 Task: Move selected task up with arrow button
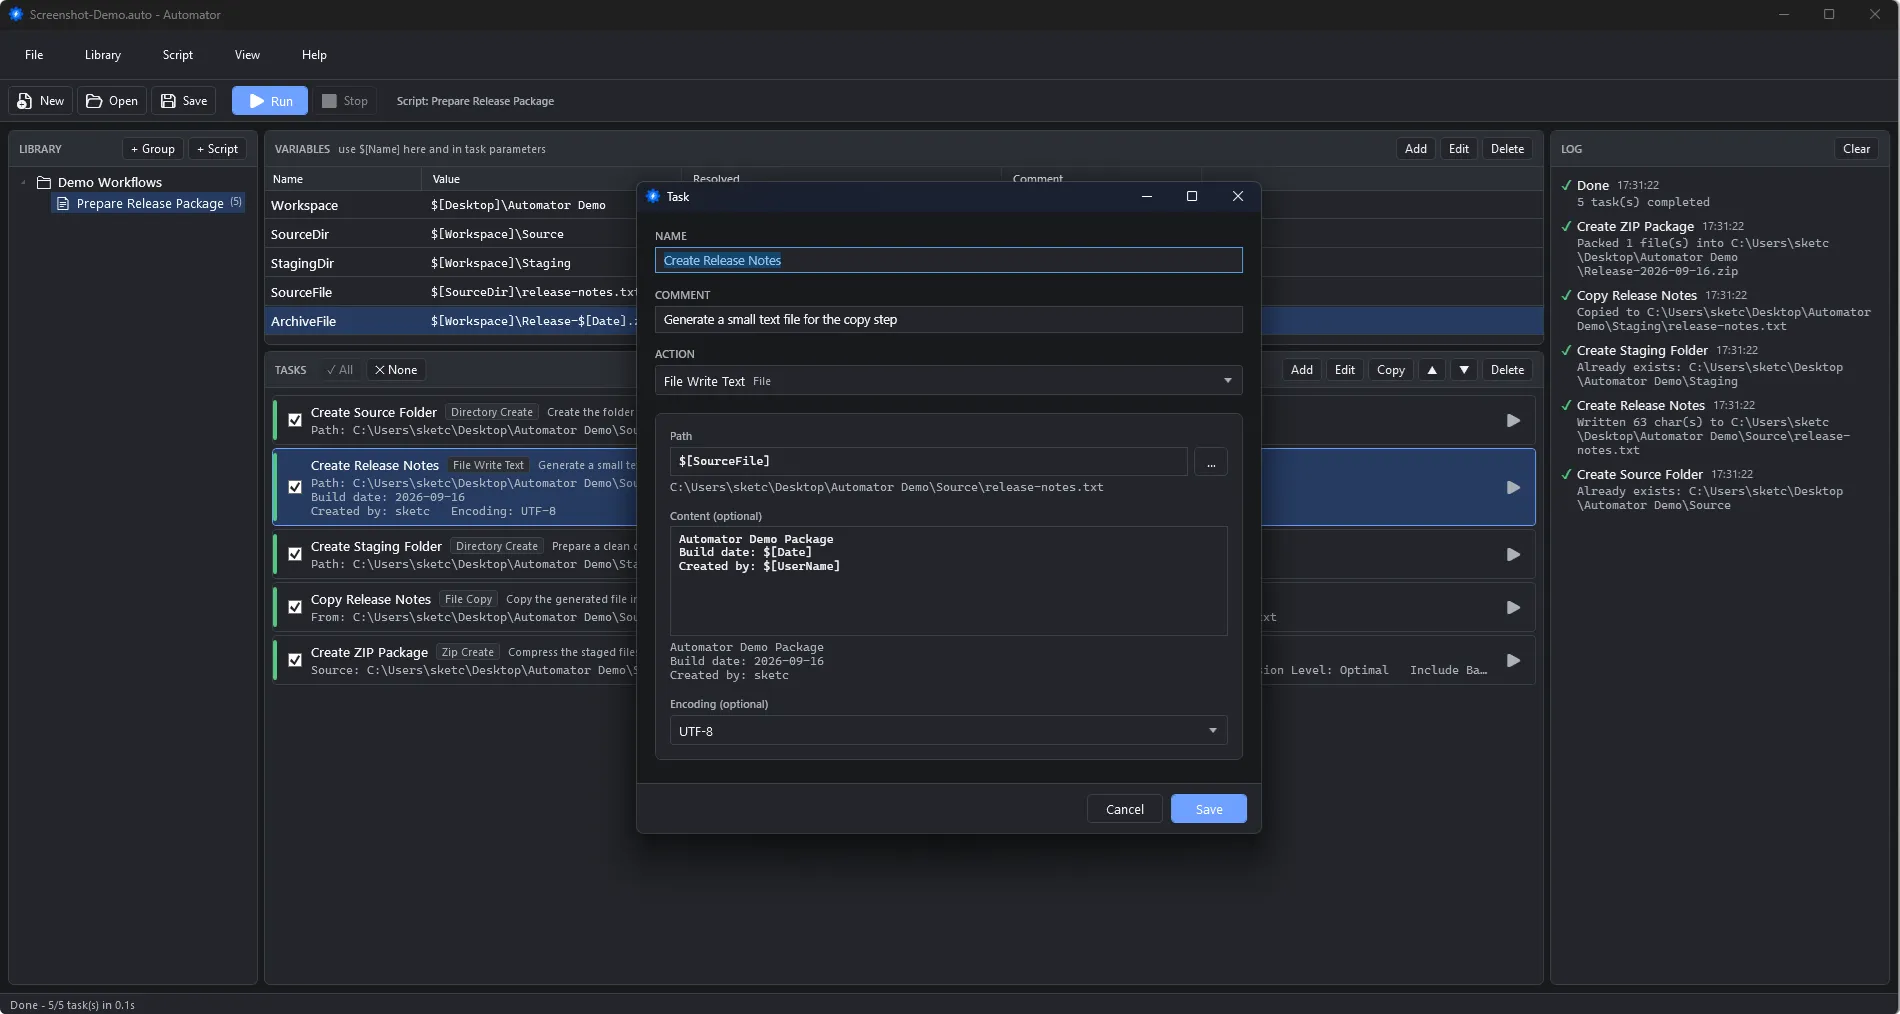(1432, 370)
